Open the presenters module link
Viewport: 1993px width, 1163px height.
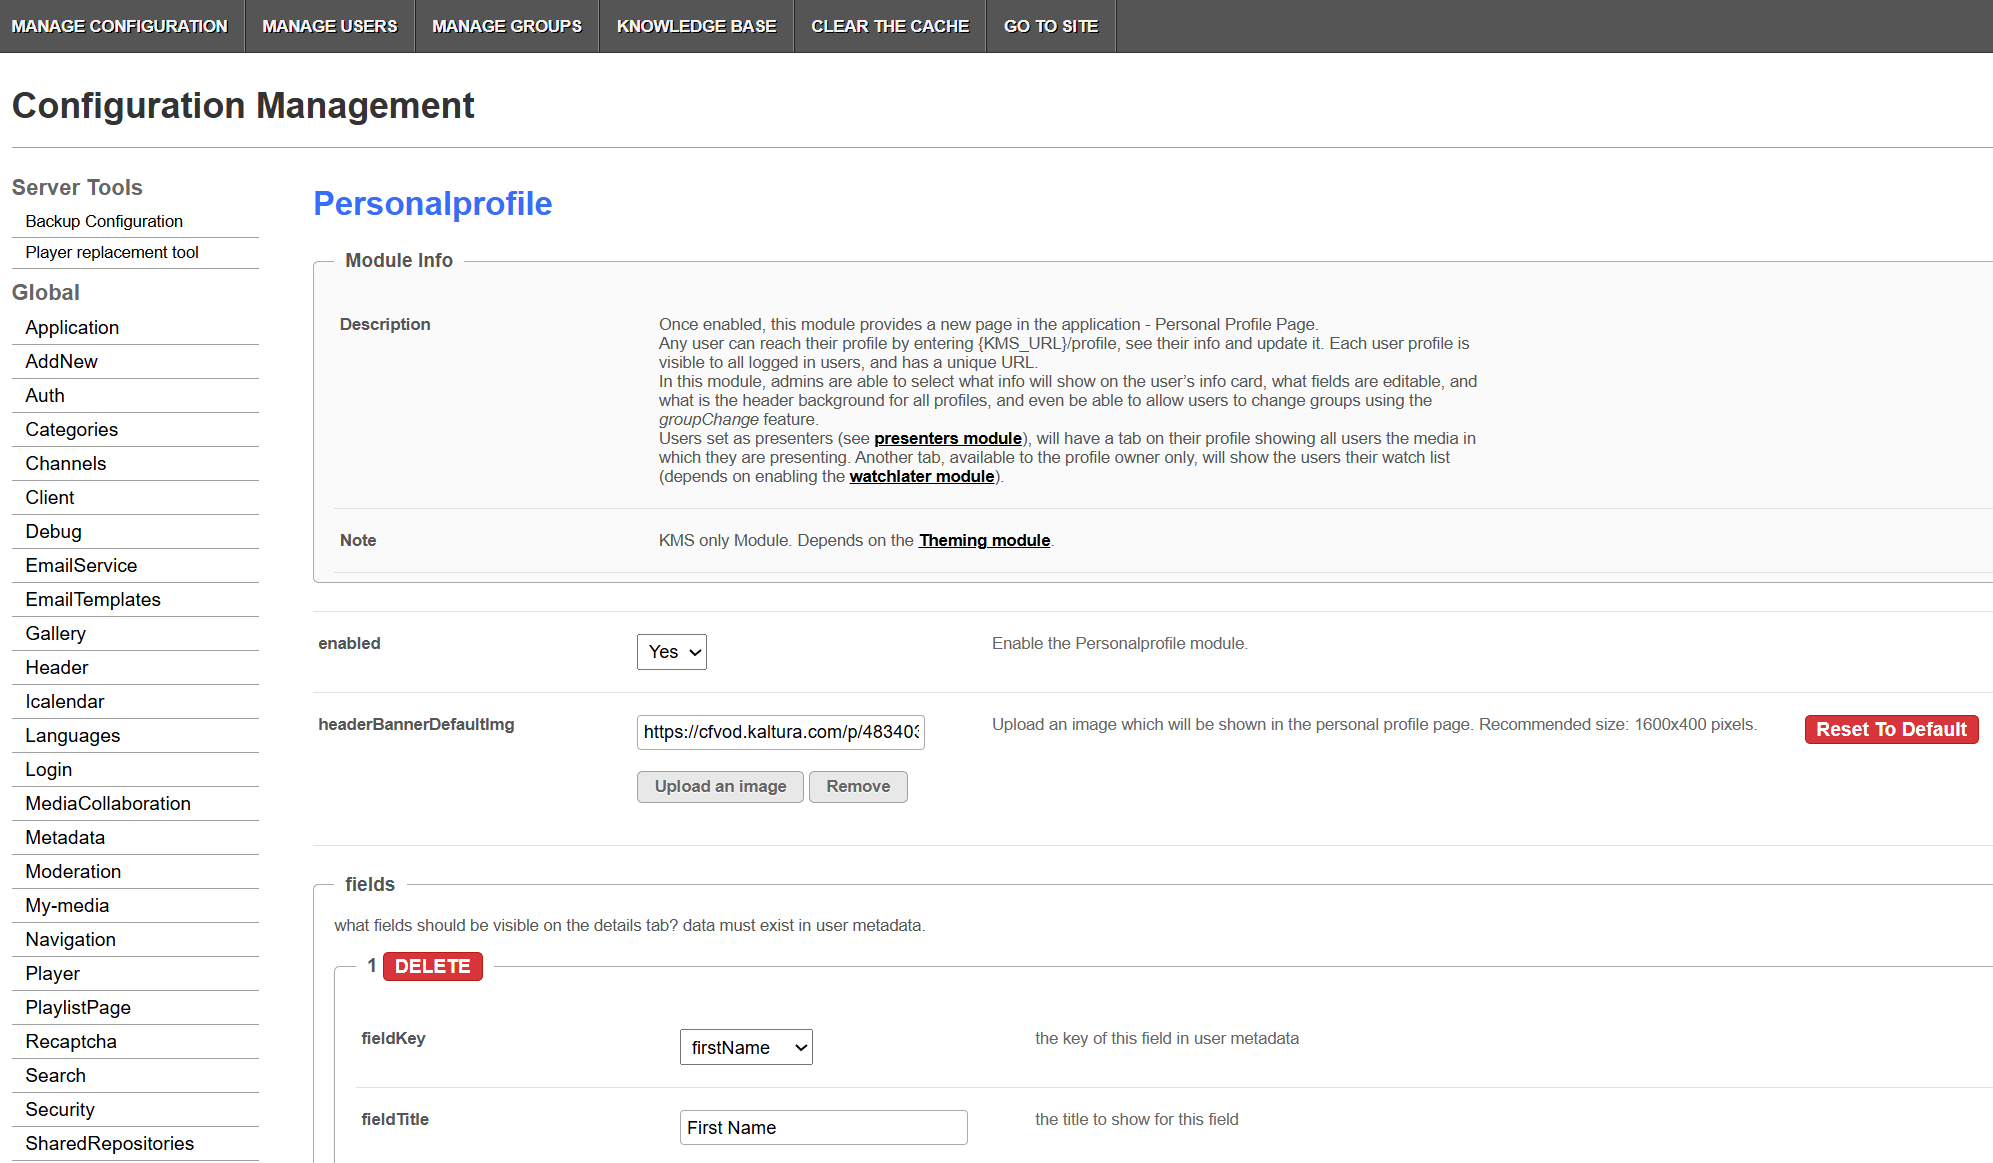click(947, 438)
